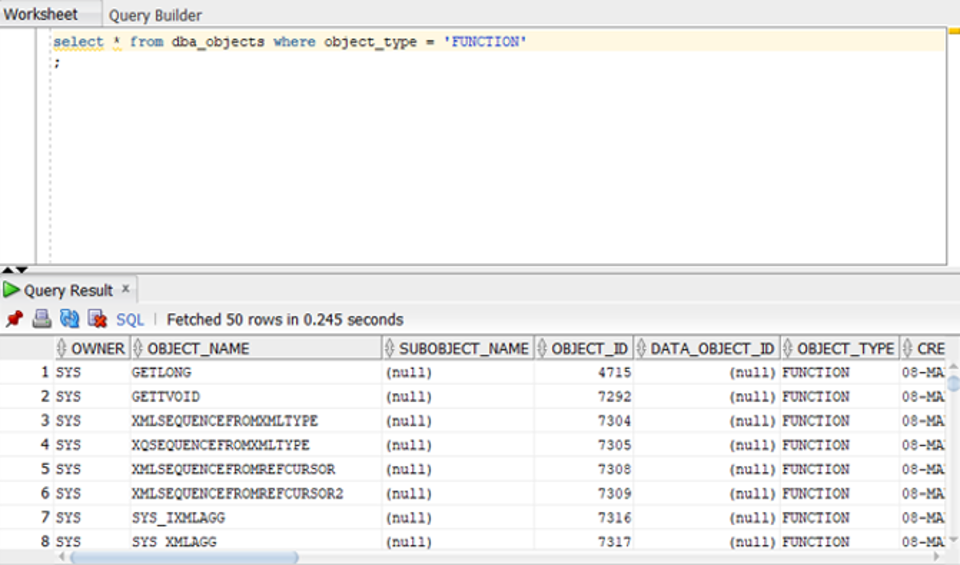This screenshot has height=565, width=960.
Task: Select the Worksheet tab
Action: click(x=40, y=15)
